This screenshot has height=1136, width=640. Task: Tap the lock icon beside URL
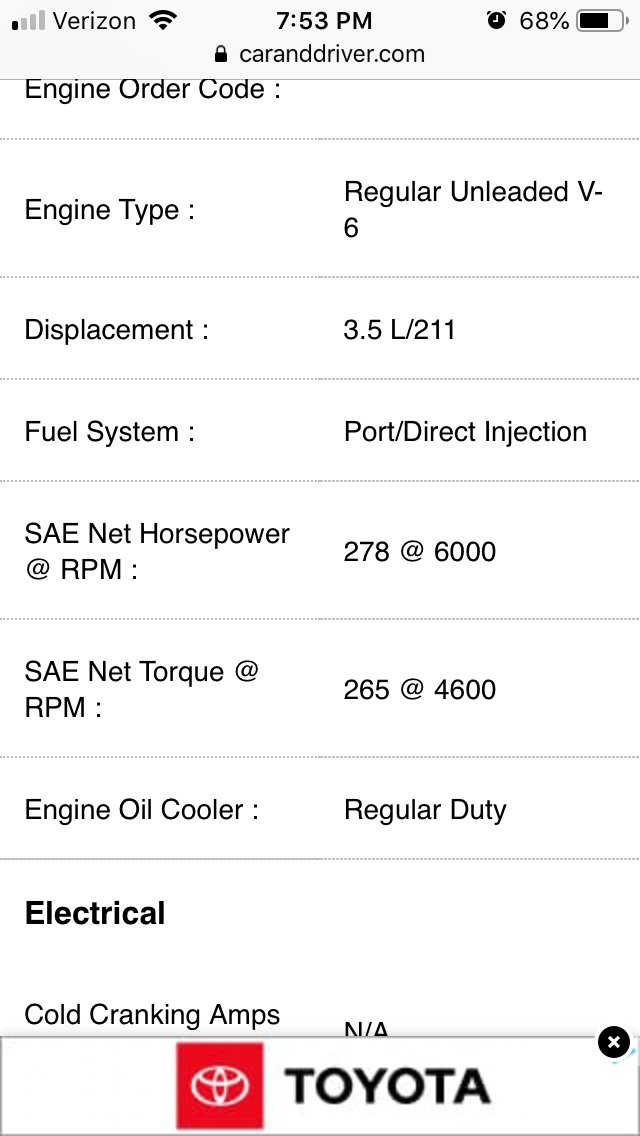click(x=222, y=54)
